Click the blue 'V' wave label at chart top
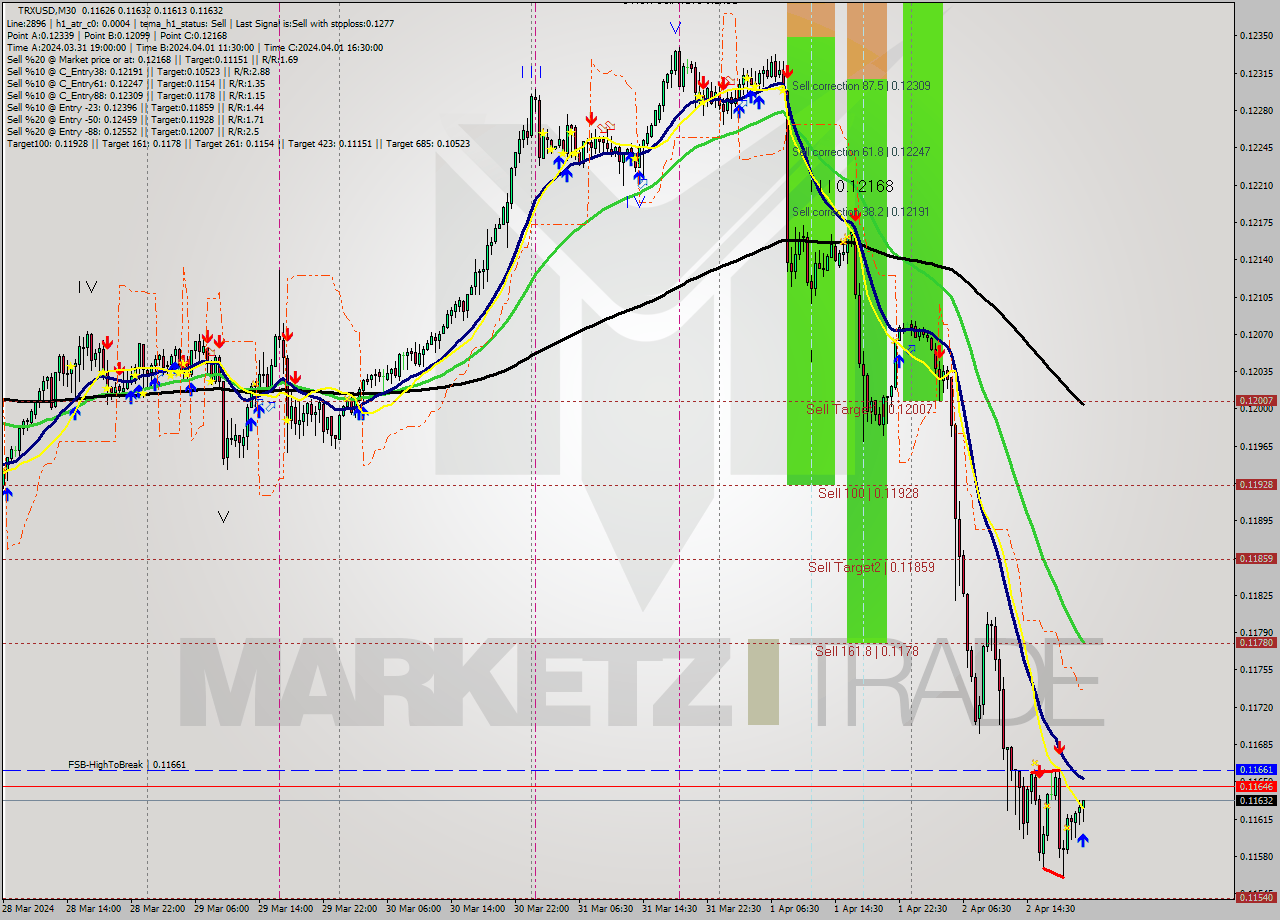This screenshot has width=1280, height=920. click(x=676, y=28)
